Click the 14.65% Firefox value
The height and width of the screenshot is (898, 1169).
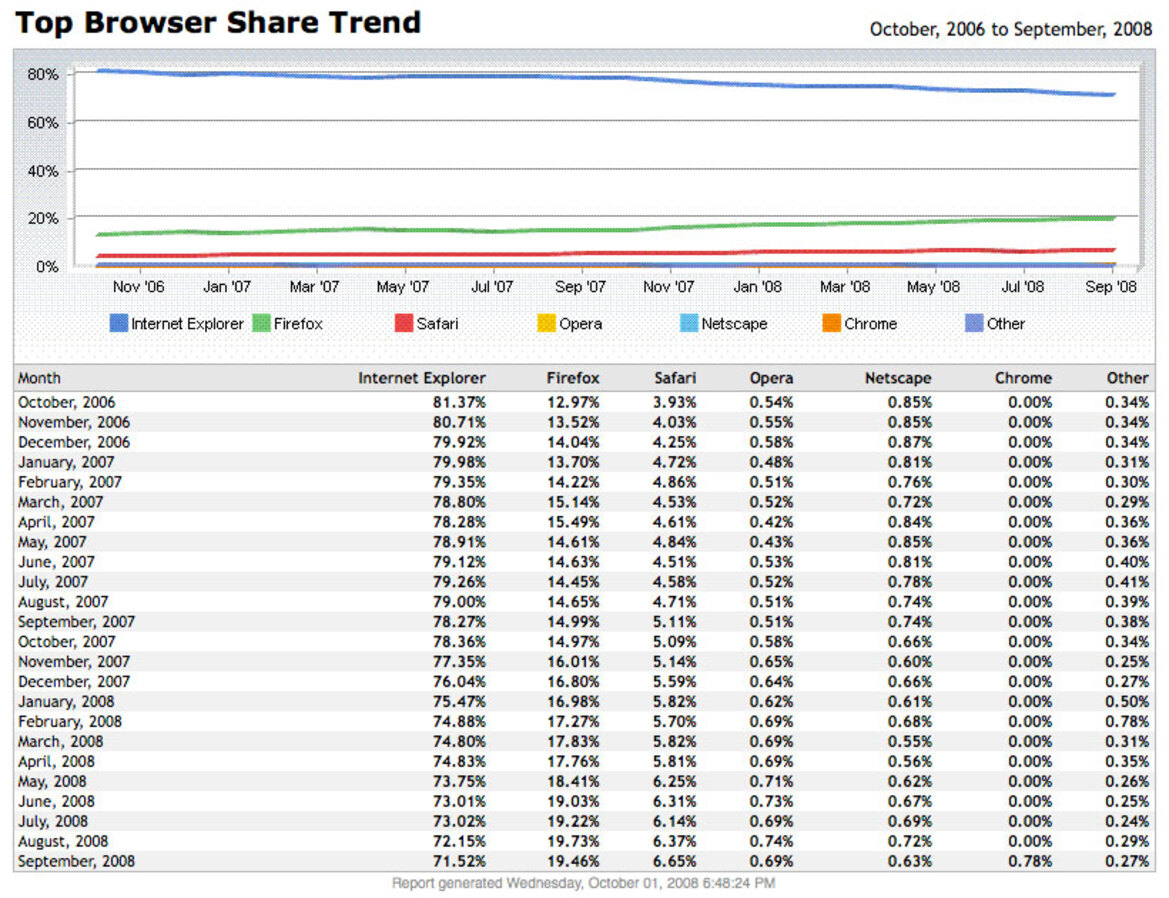pos(573,602)
